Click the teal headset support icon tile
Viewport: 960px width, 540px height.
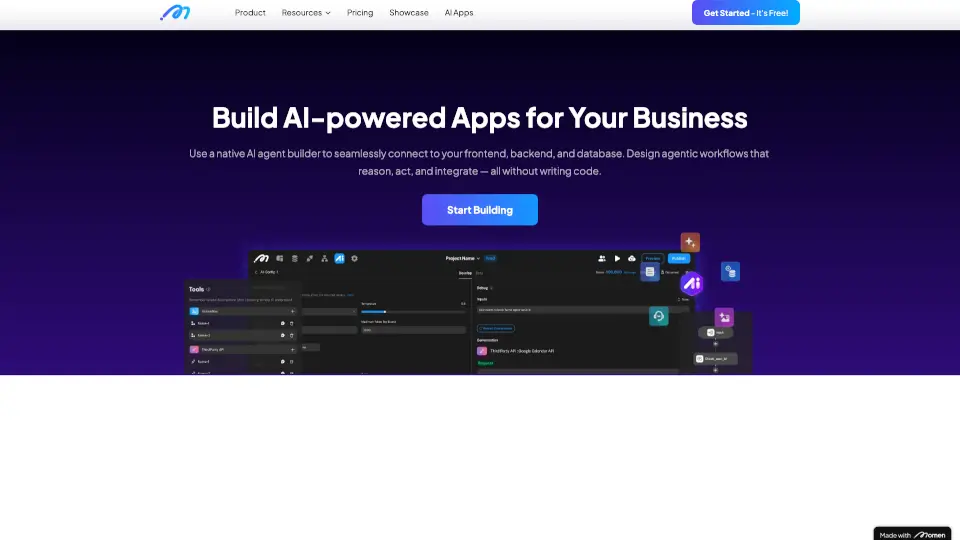(x=658, y=316)
